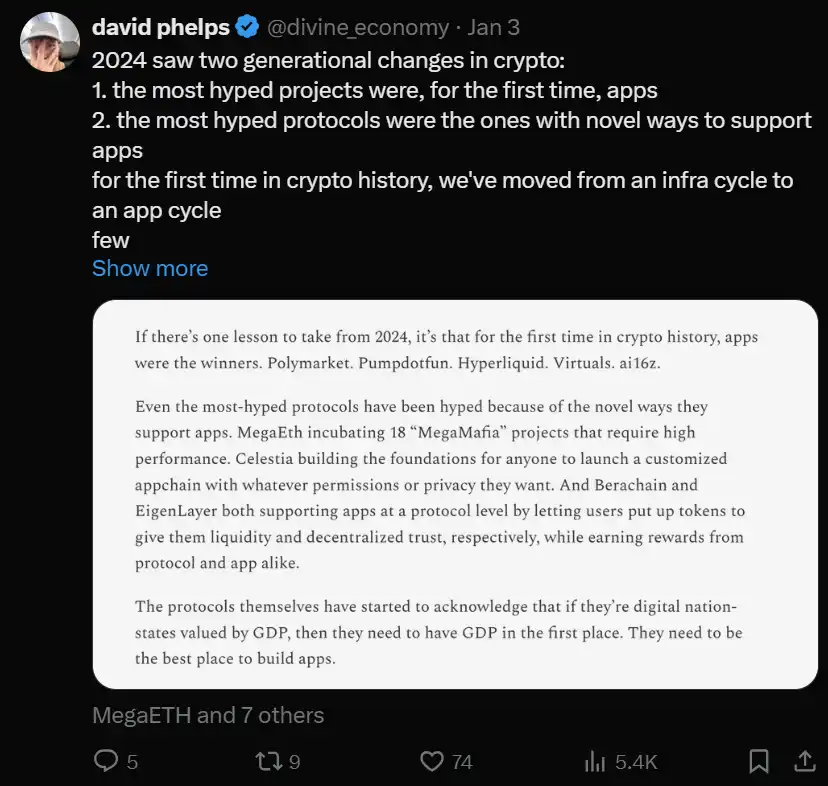Screen dimensions: 828x786
Task: Click the blue verified checkmark badge
Action: pyautogui.click(x=245, y=27)
